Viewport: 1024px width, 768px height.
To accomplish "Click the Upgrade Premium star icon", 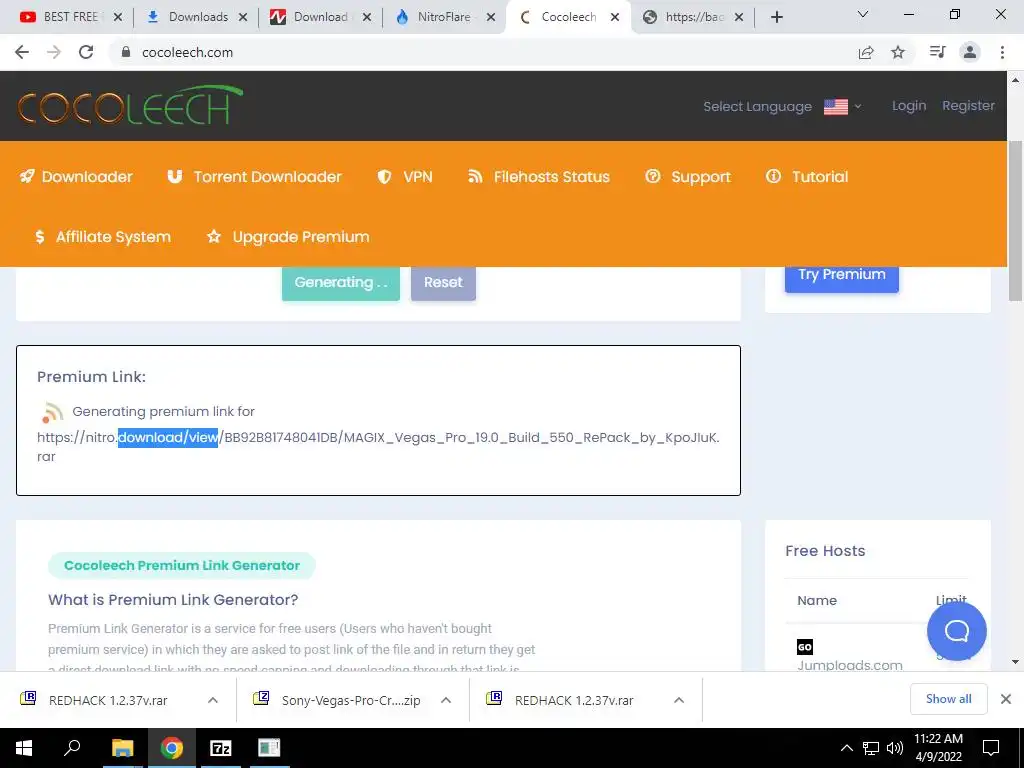I will click(x=214, y=236).
